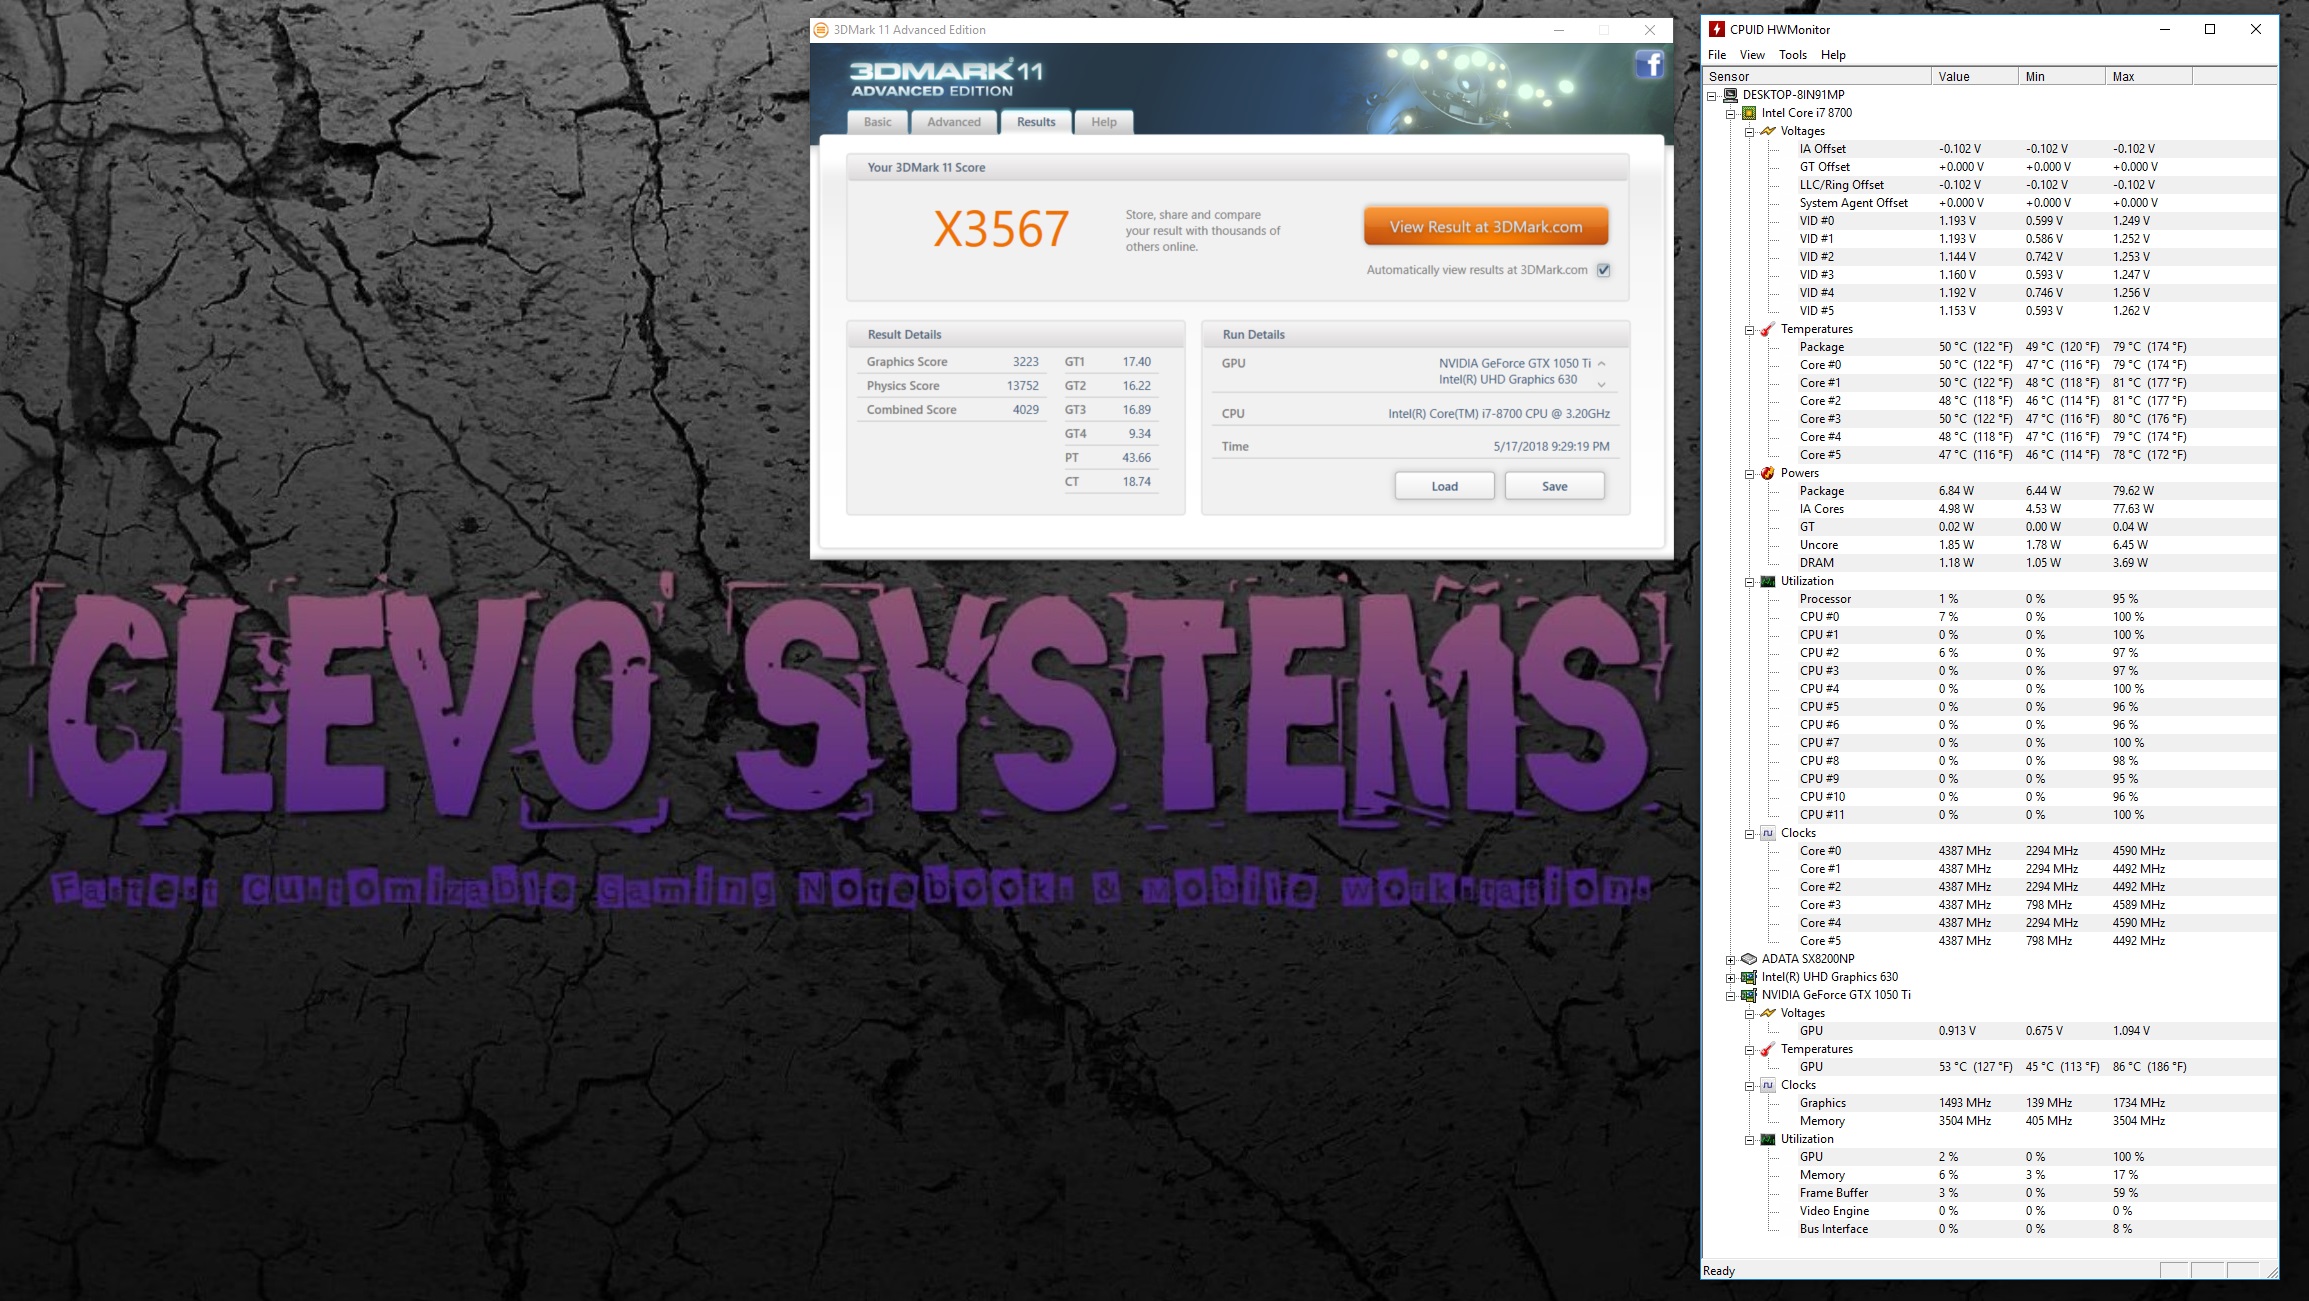This screenshot has width=2309, height=1301.
Task: Click the GPU list down arrow in Run Details
Action: [1602, 385]
